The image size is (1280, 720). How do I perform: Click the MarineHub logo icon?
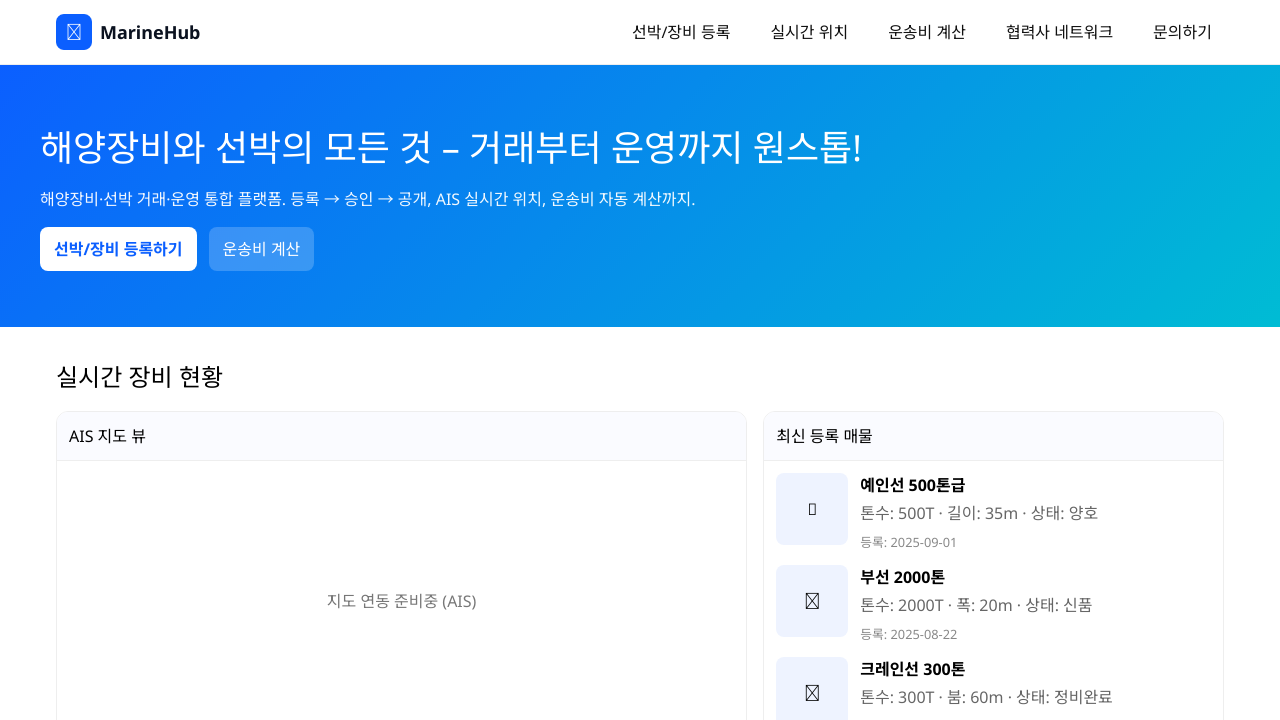click(74, 32)
